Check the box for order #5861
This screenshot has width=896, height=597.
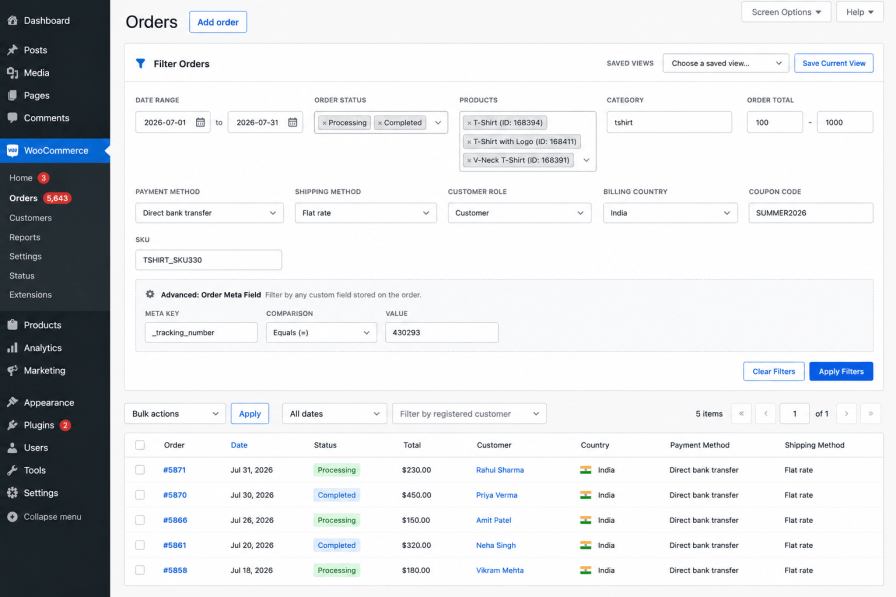pos(140,545)
